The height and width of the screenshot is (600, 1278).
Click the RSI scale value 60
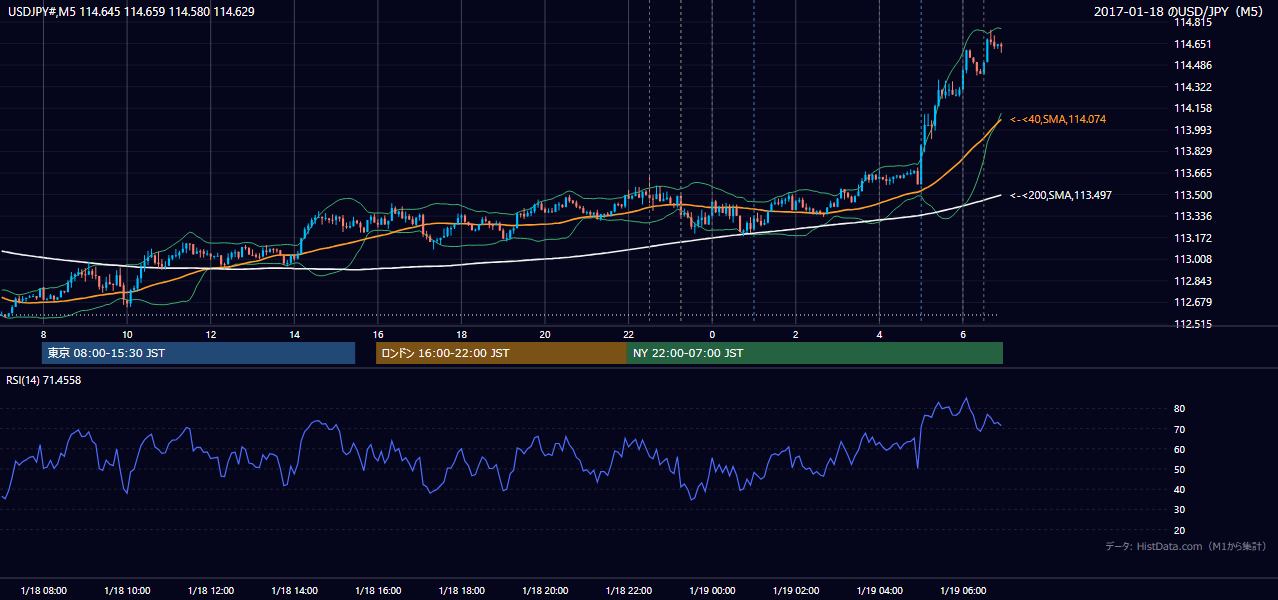point(1180,449)
